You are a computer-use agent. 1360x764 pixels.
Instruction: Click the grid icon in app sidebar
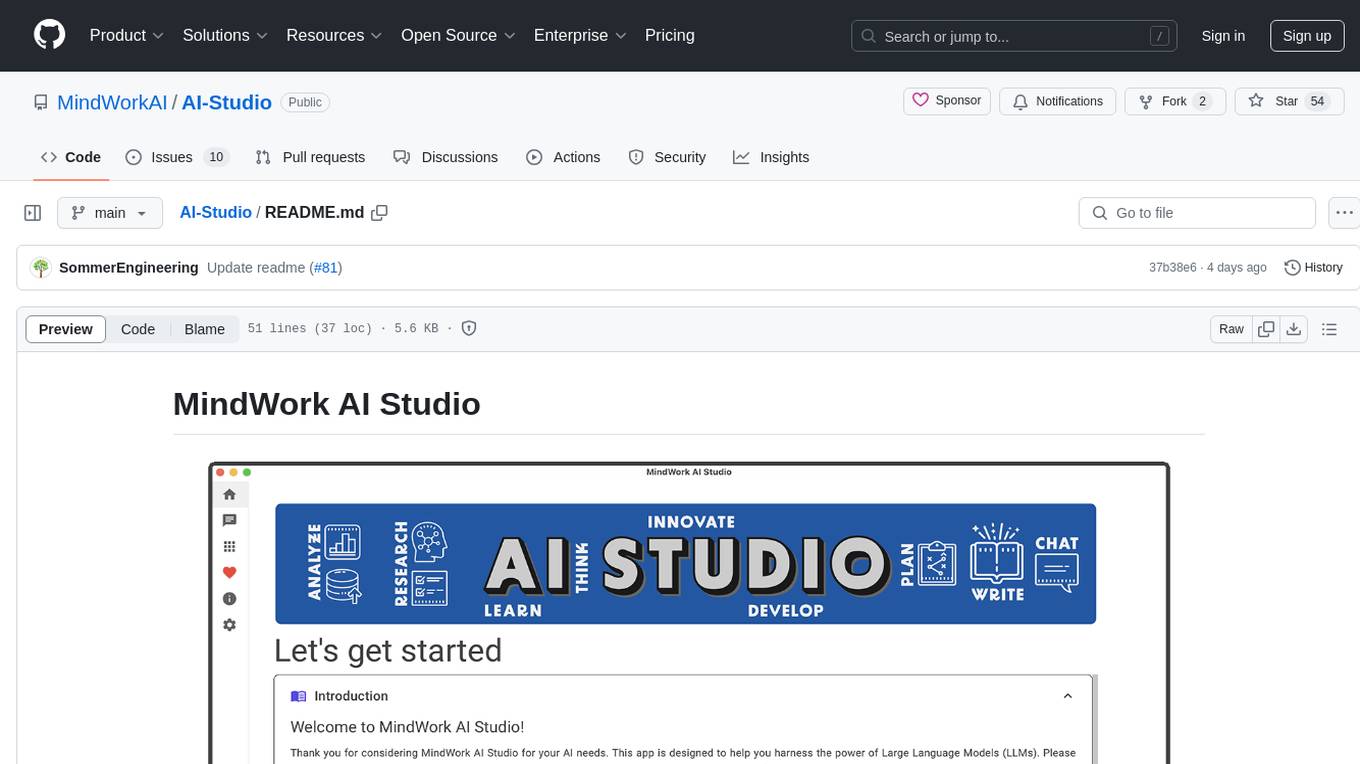coord(229,546)
